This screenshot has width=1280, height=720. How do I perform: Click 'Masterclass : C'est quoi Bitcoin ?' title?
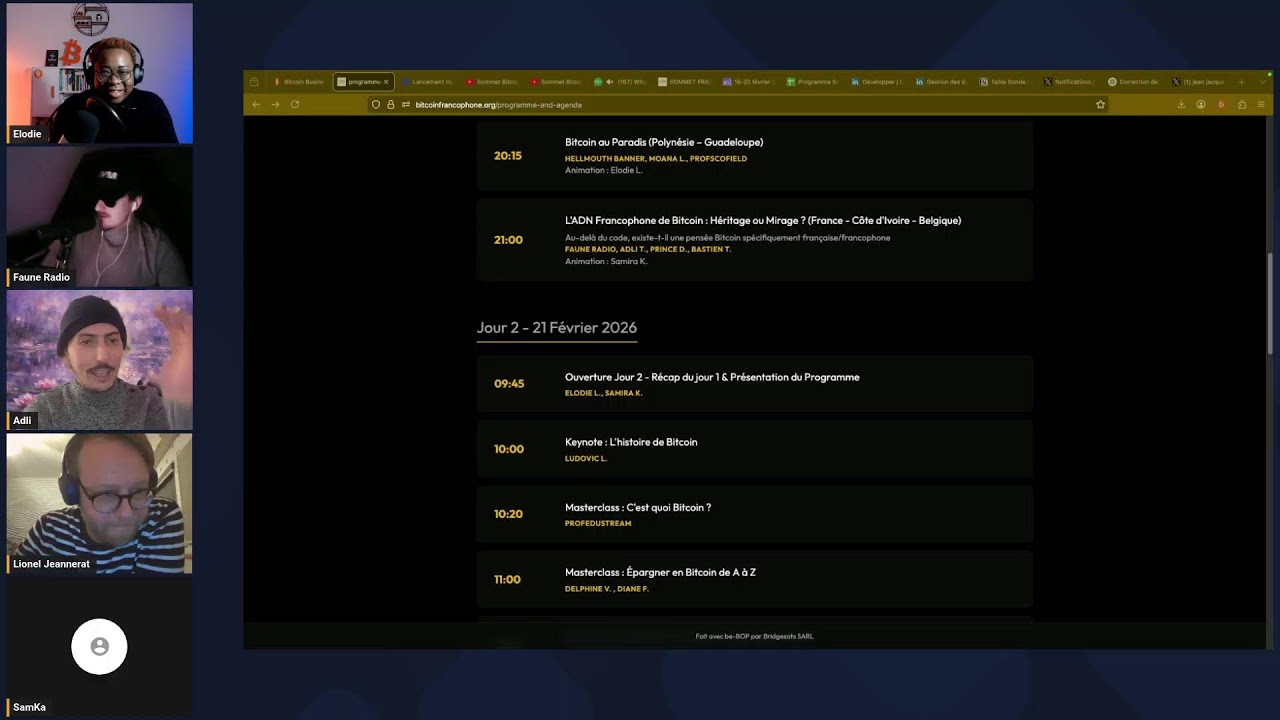click(x=638, y=507)
